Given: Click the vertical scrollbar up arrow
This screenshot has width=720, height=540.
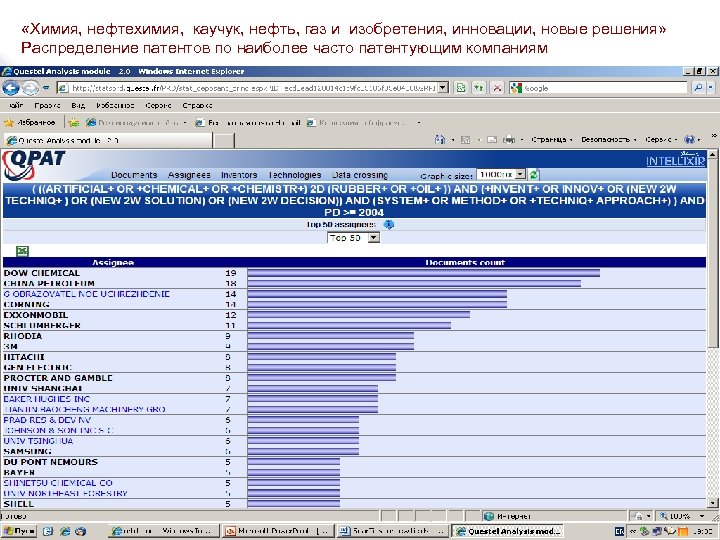Looking at the screenshot, I should point(712,155).
